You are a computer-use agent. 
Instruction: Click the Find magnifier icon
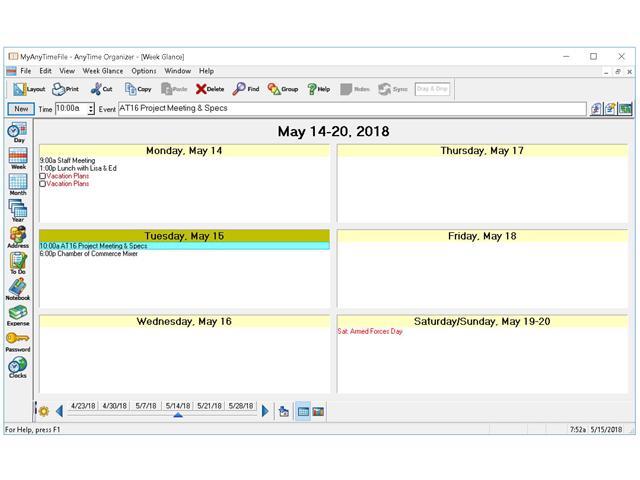[246, 89]
